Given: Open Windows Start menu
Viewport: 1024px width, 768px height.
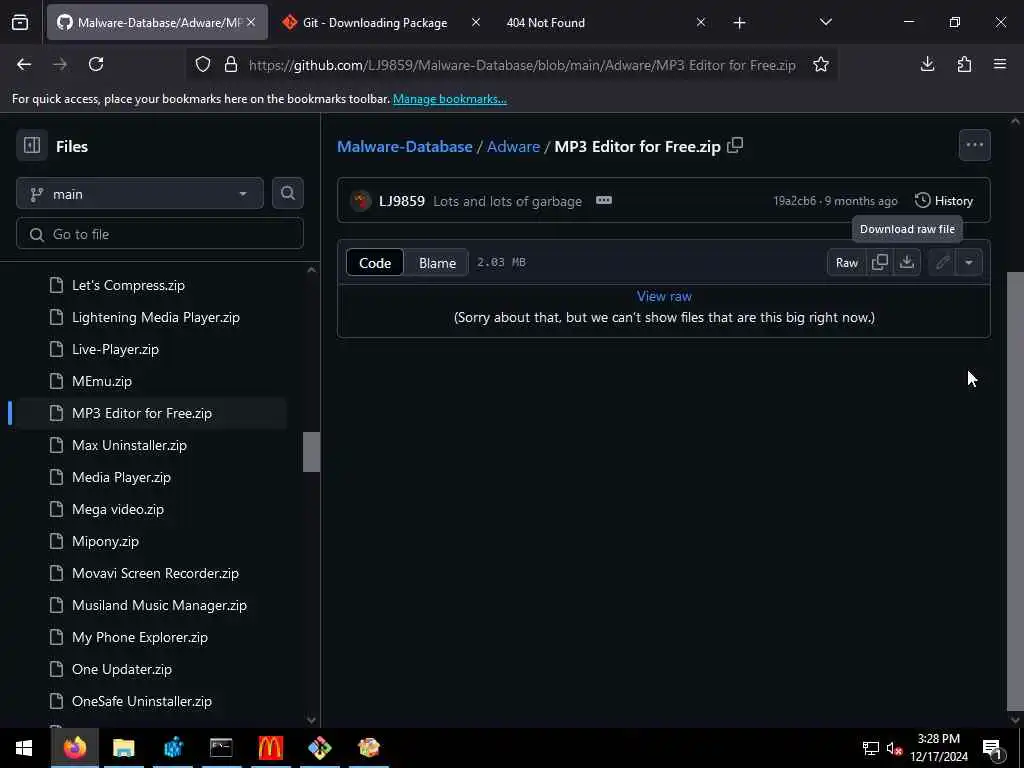Looking at the screenshot, I should (24, 748).
